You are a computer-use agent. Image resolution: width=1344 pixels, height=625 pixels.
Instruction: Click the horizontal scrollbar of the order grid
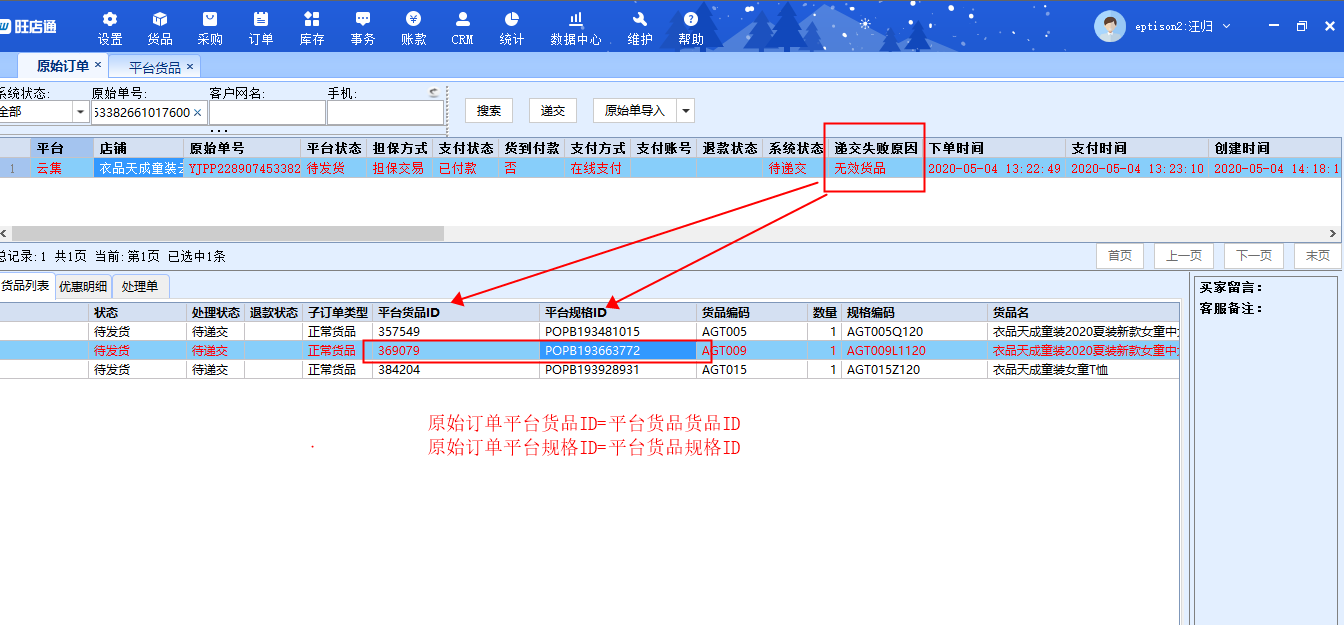(x=228, y=233)
